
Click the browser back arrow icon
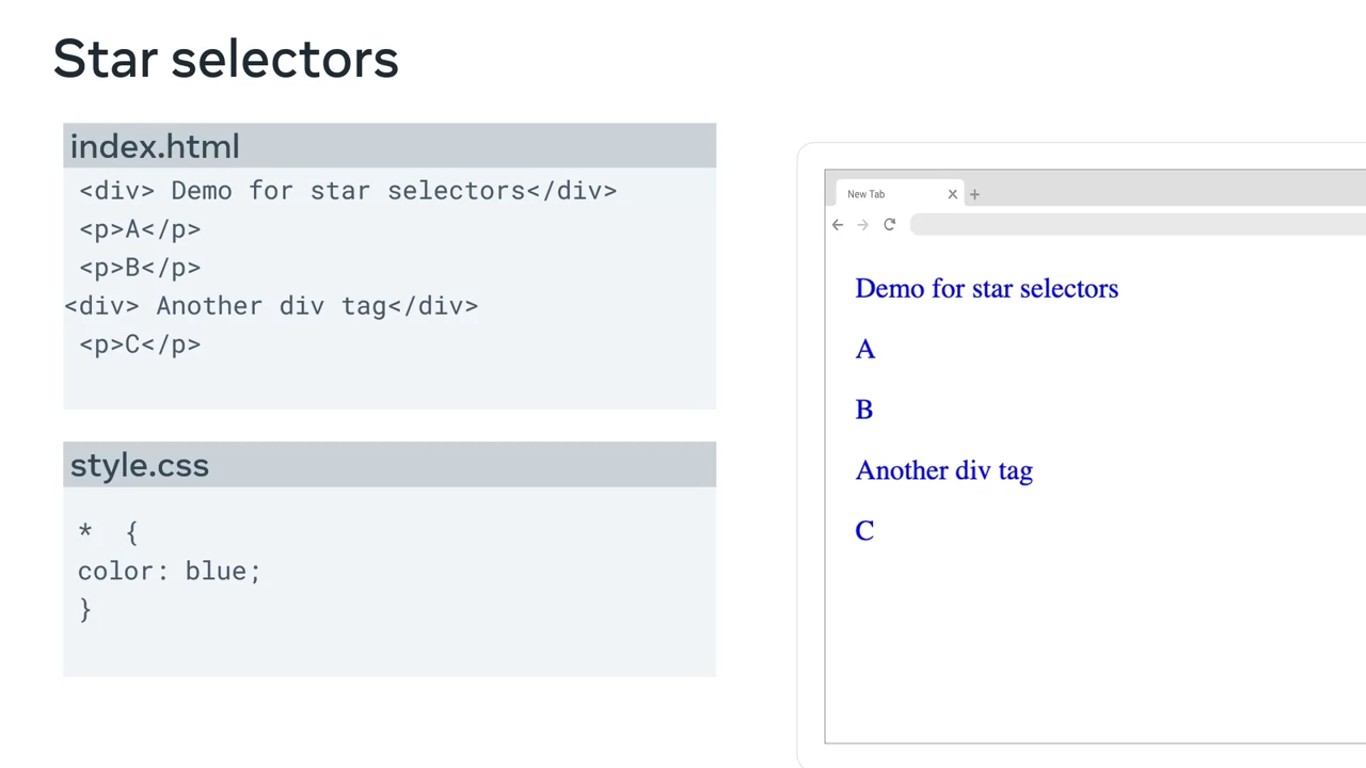[838, 225]
